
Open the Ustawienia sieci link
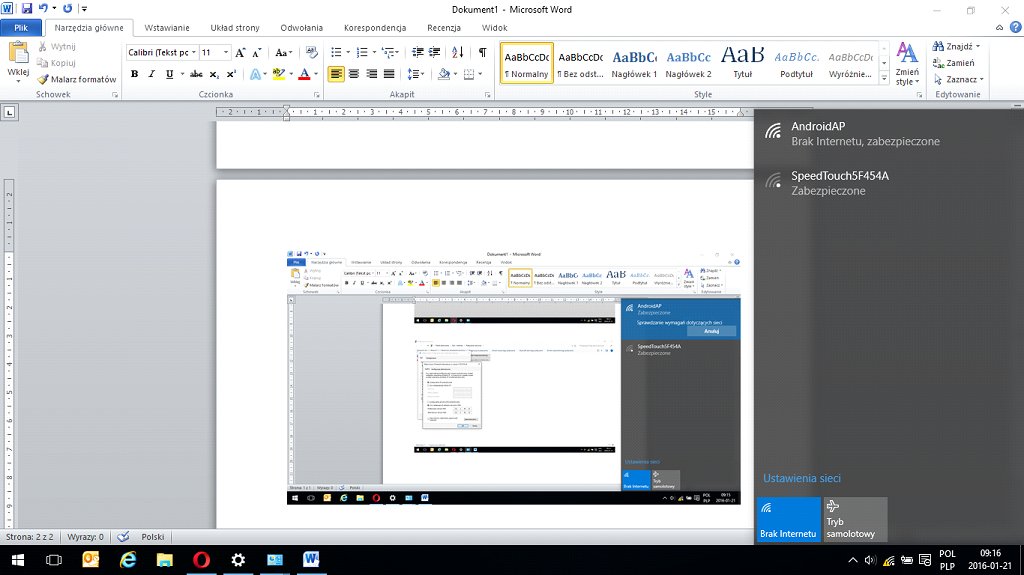click(801, 479)
